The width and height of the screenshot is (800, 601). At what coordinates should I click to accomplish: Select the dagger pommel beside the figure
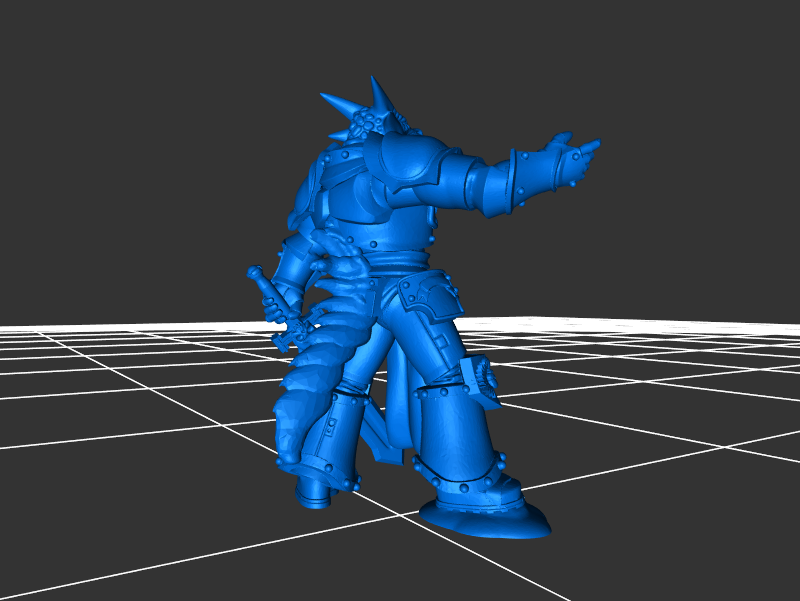(x=255, y=271)
